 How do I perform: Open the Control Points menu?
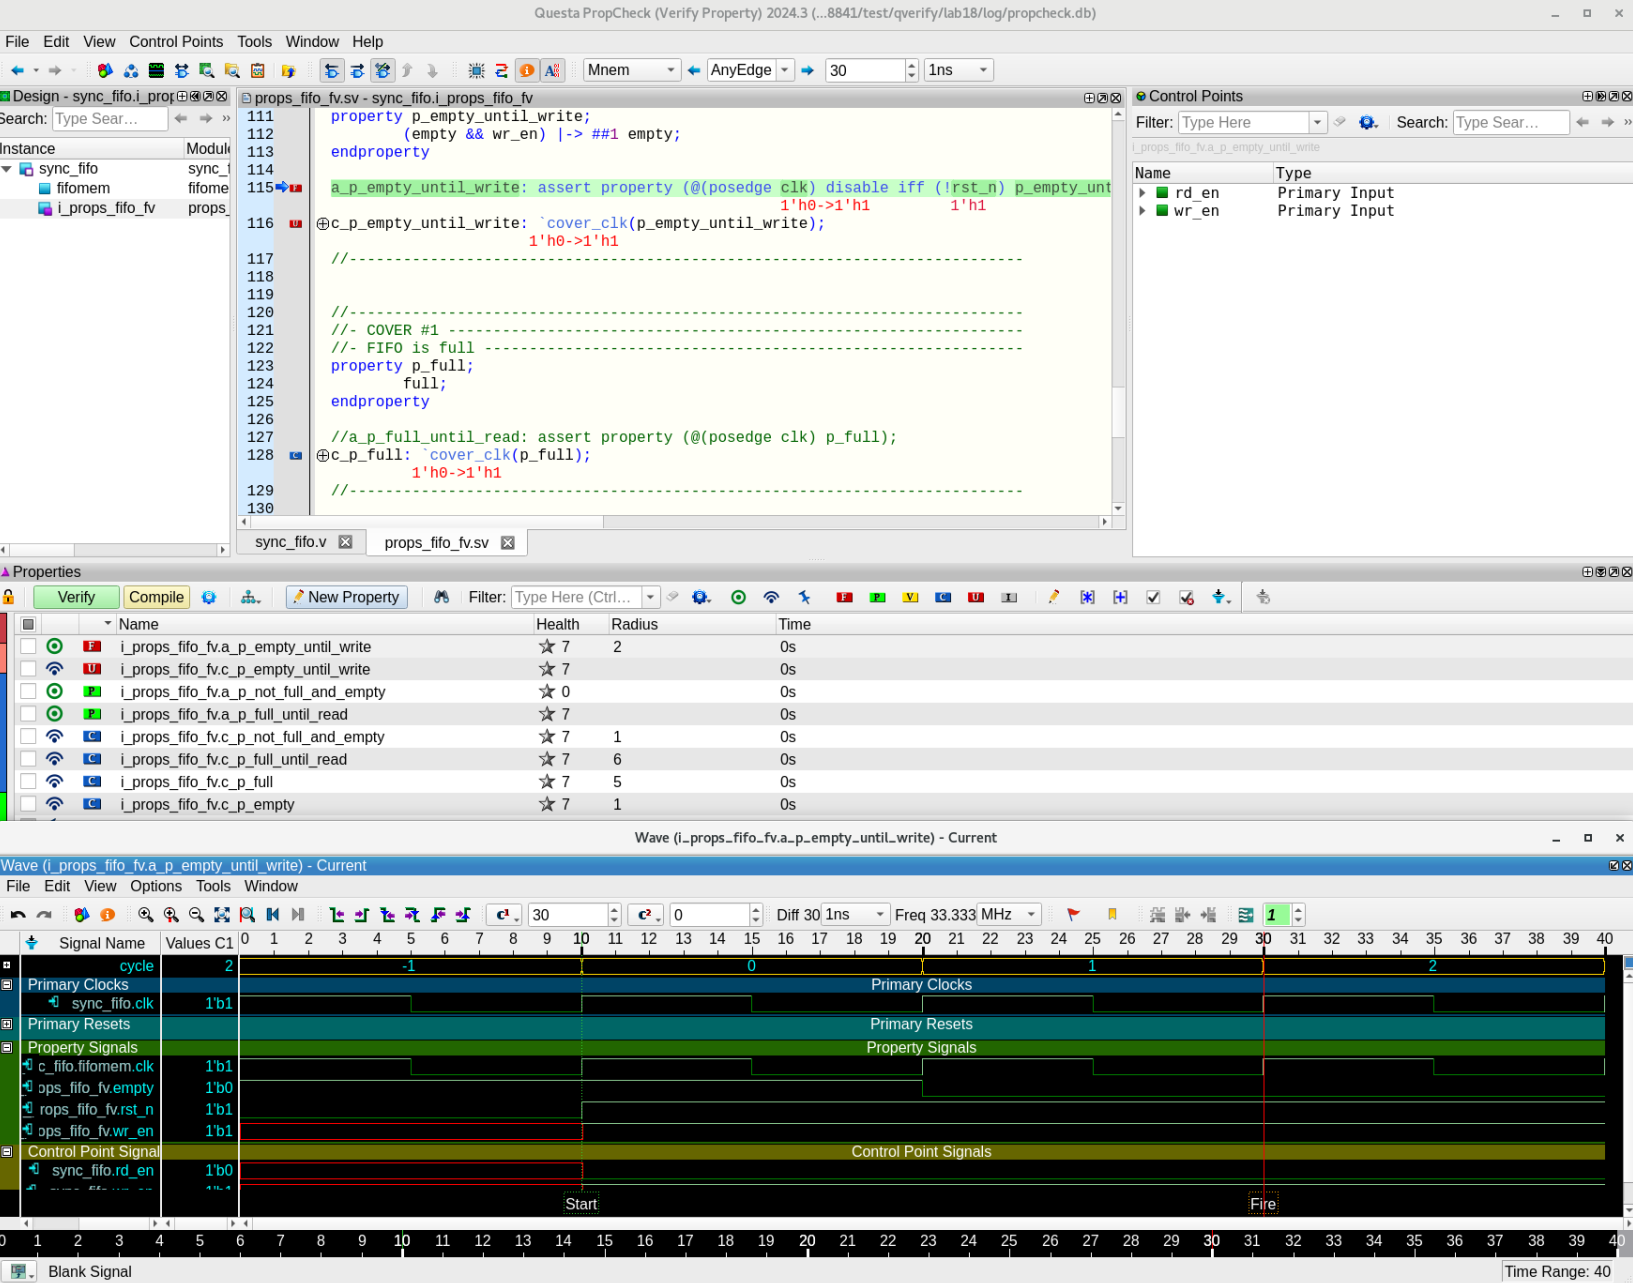(176, 42)
